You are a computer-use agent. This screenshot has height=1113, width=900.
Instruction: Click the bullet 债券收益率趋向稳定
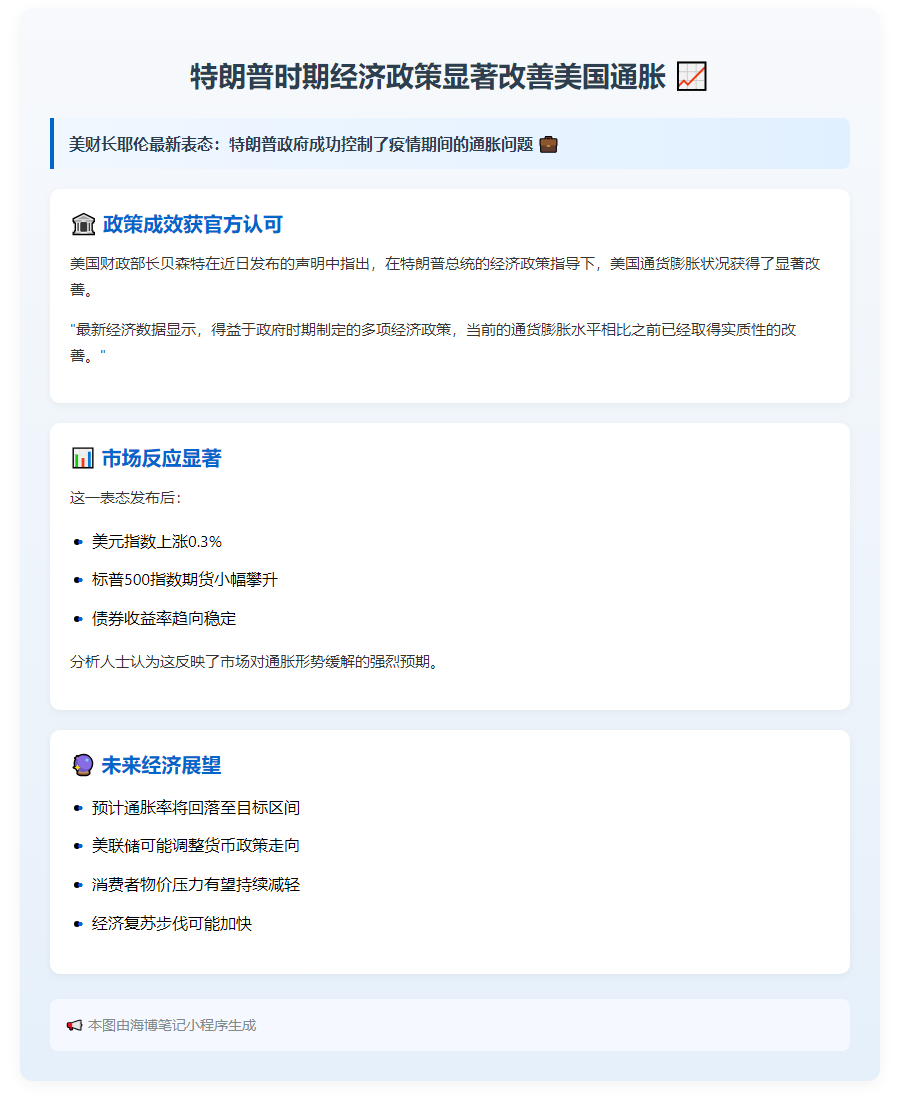164,619
